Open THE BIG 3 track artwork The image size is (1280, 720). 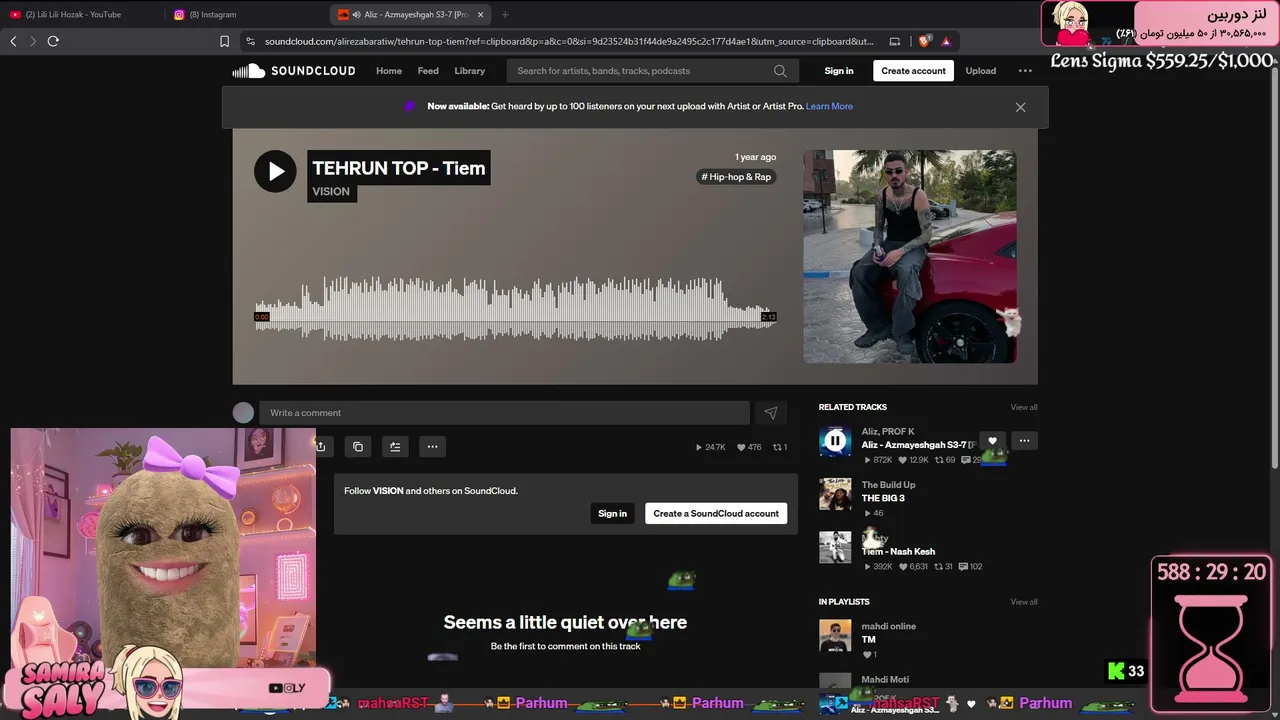pyautogui.click(x=835, y=494)
